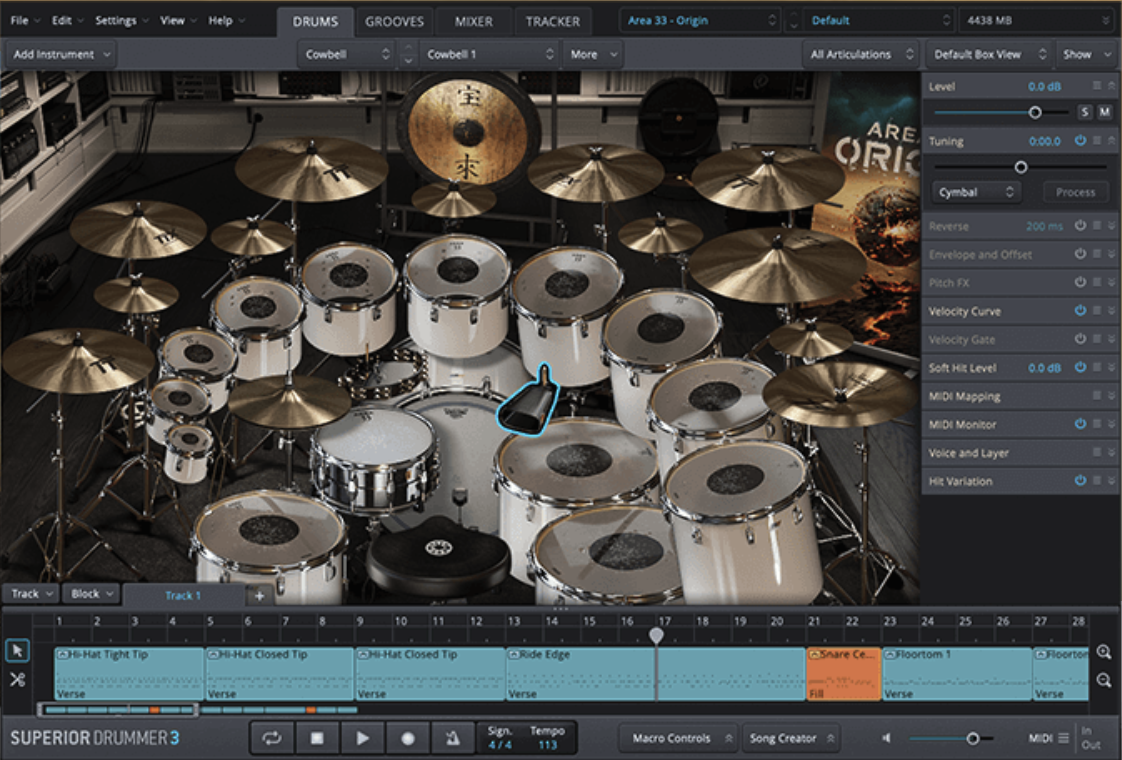Viewport: 1122px width, 760px height.
Task: Open the Velocity Curve section menu icon
Action: click(1096, 311)
